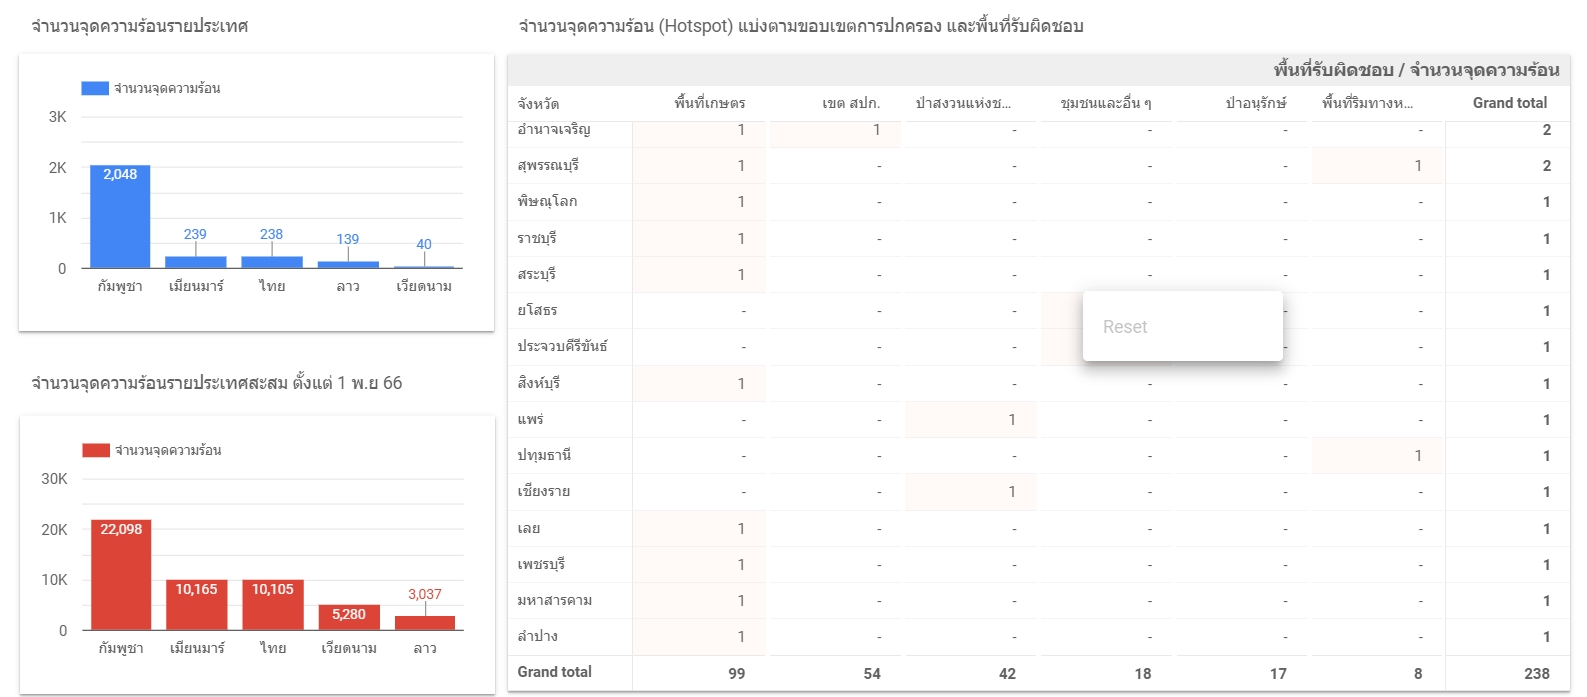Select the blue กัมพูชา bar showing 2,048
Image resolution: width=1587 pixels, height=697 pixels.
coord(120,216)
